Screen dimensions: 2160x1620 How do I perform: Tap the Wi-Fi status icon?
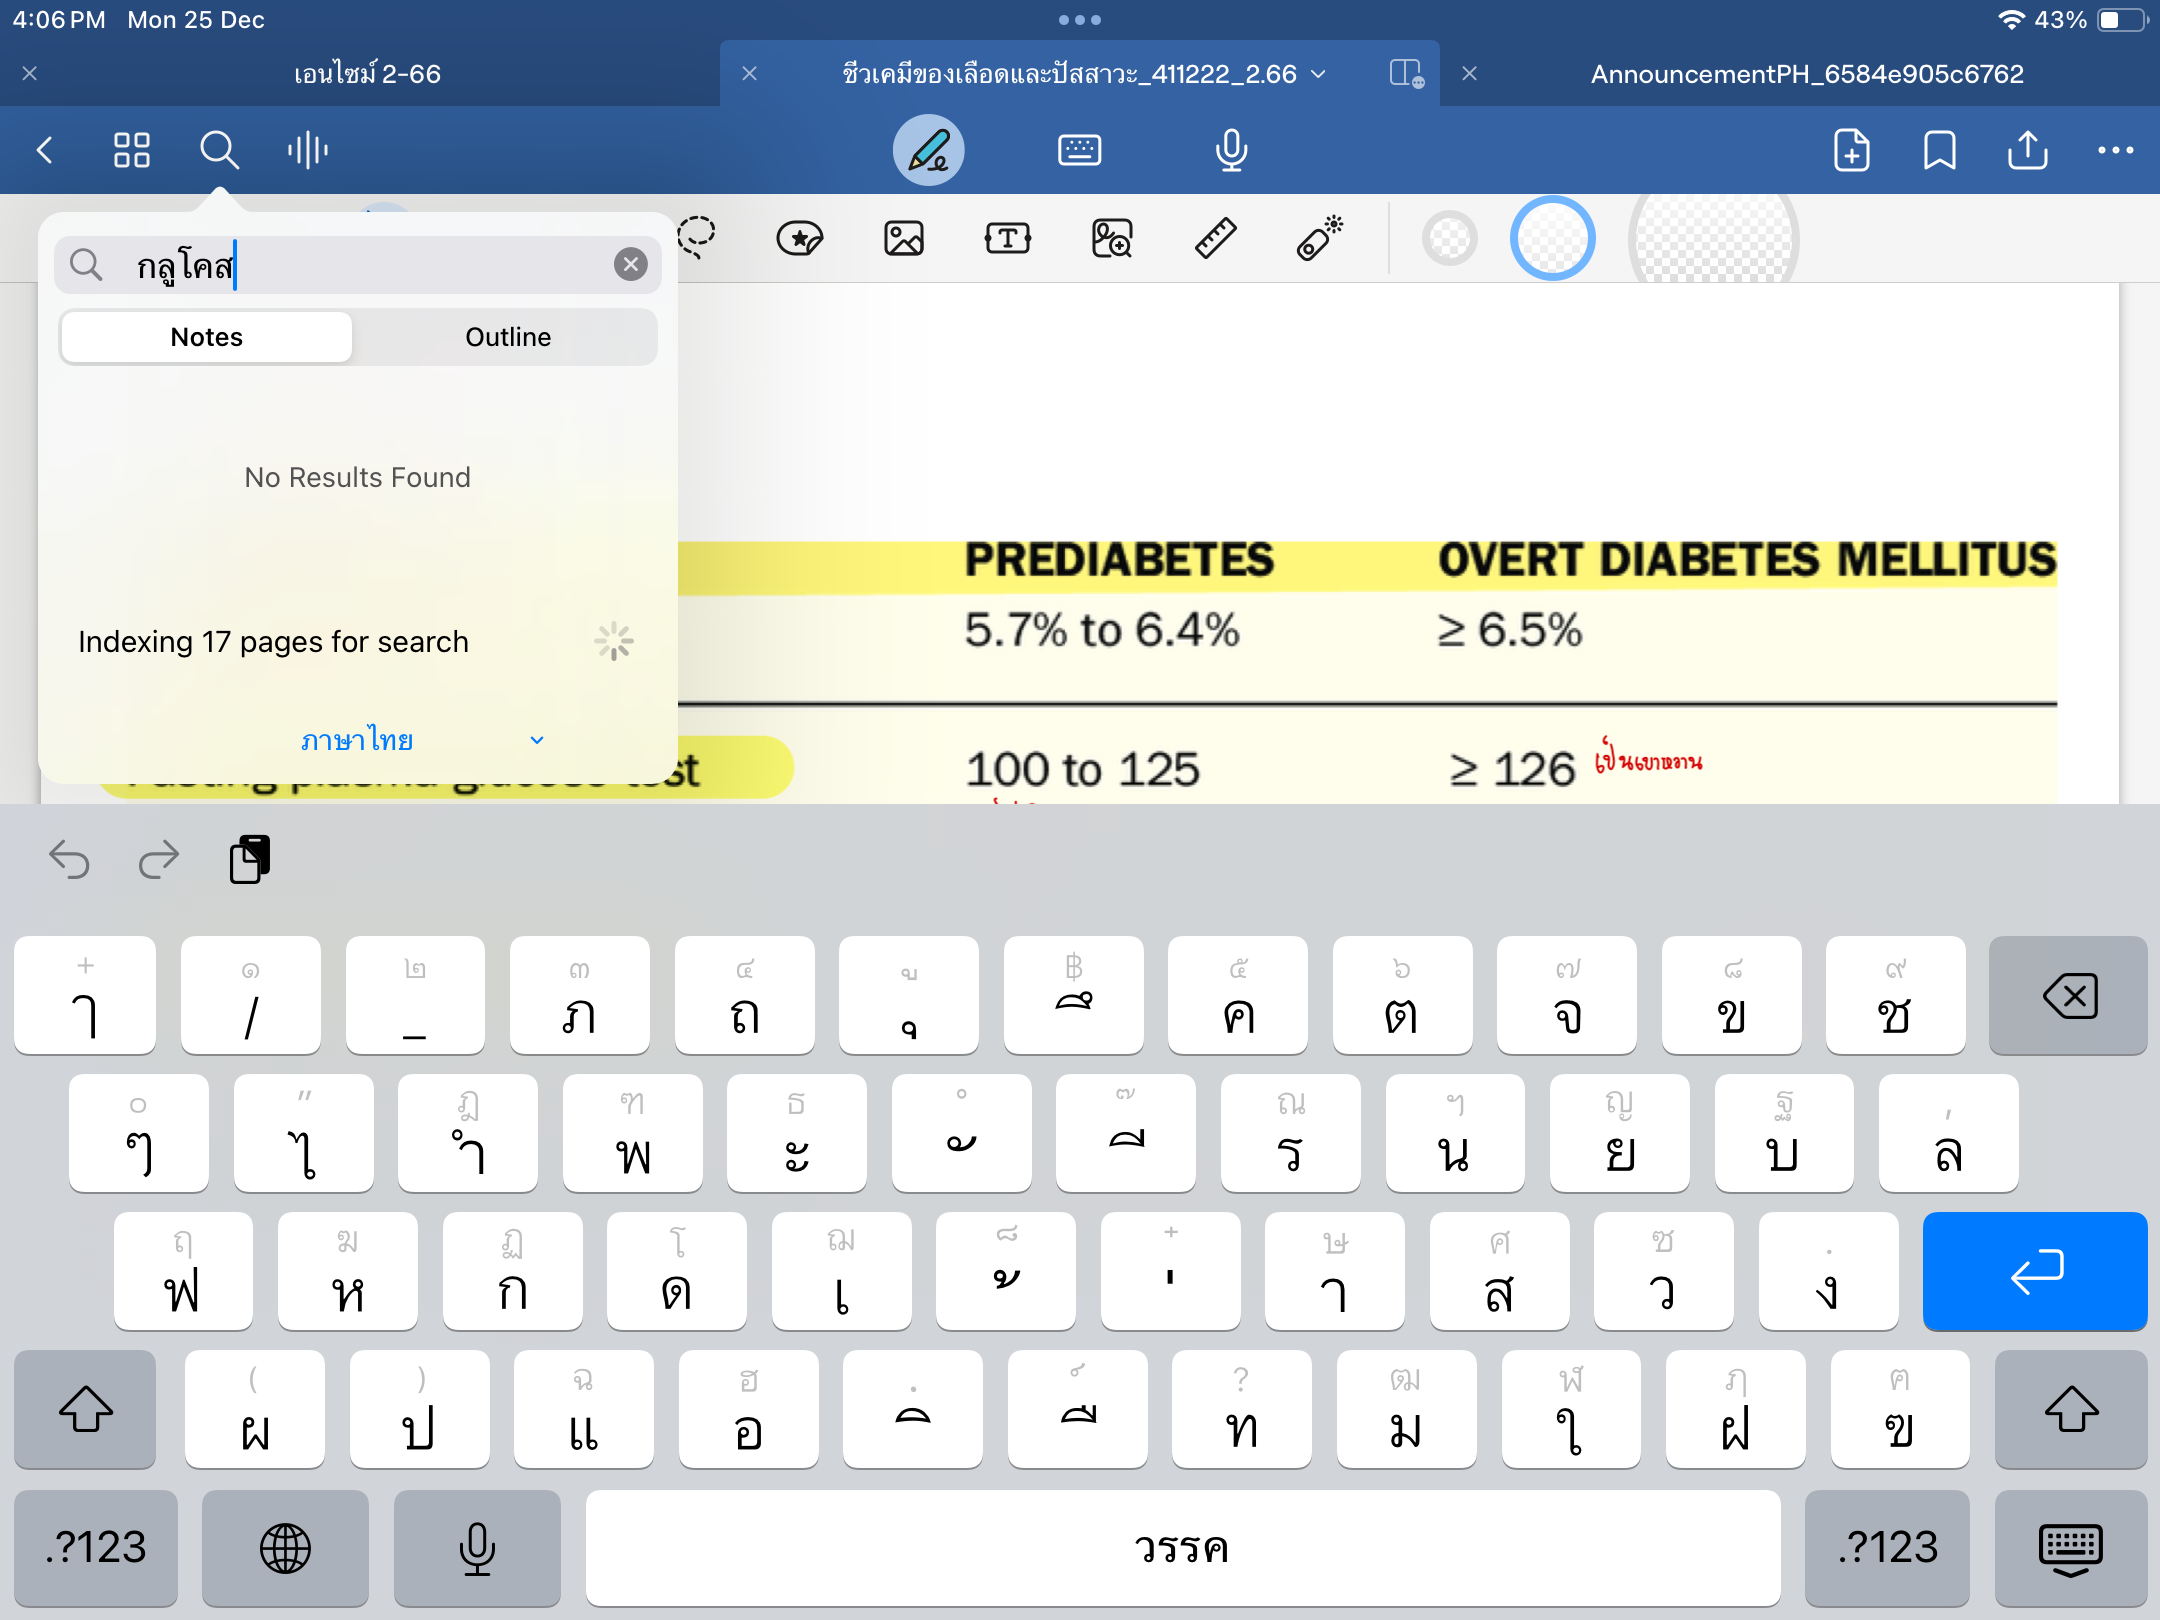pyautogui.click(x=2010, y=19)
